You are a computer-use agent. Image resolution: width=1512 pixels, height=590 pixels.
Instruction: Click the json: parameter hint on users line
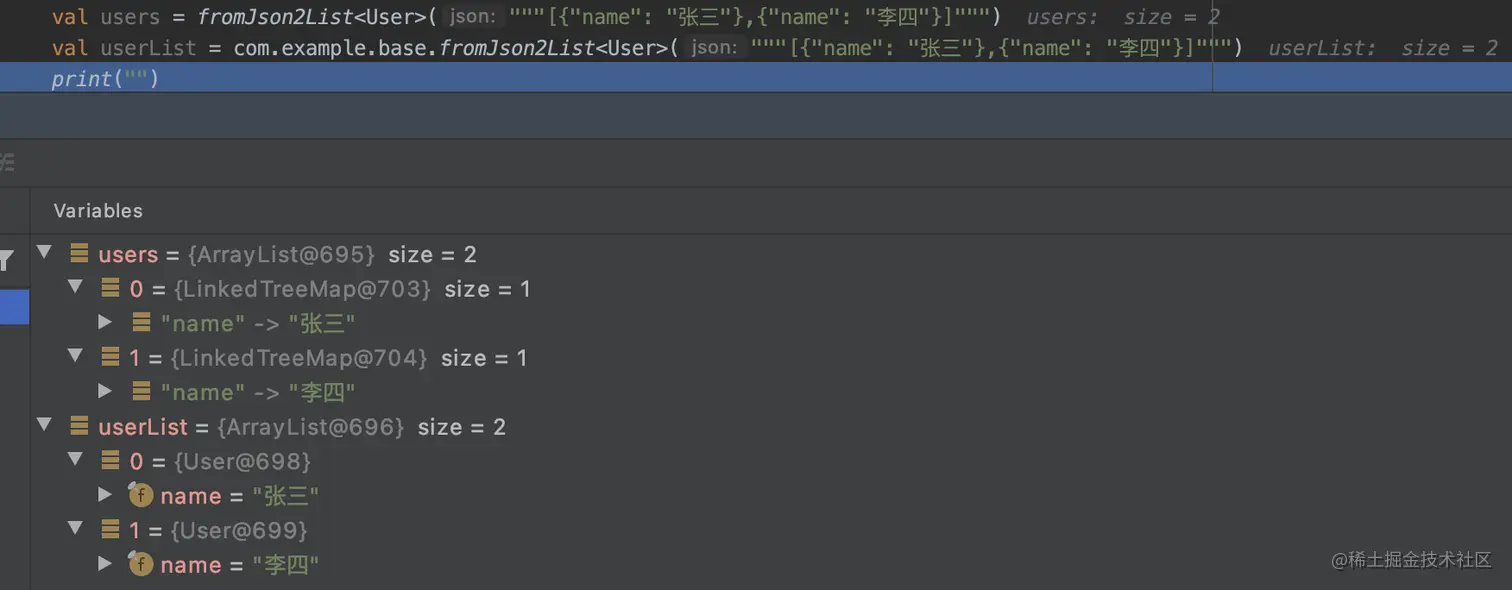point(471,17)
